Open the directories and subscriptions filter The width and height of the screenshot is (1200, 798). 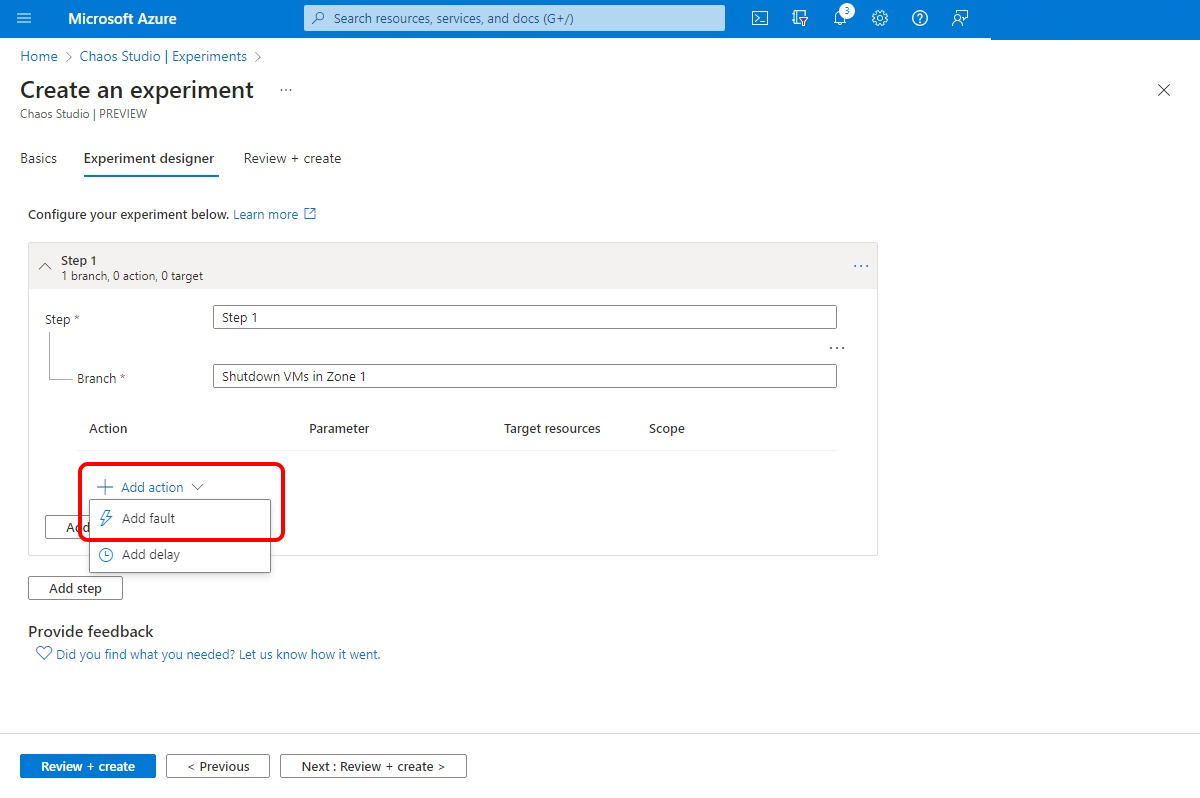tap(799, 18)
